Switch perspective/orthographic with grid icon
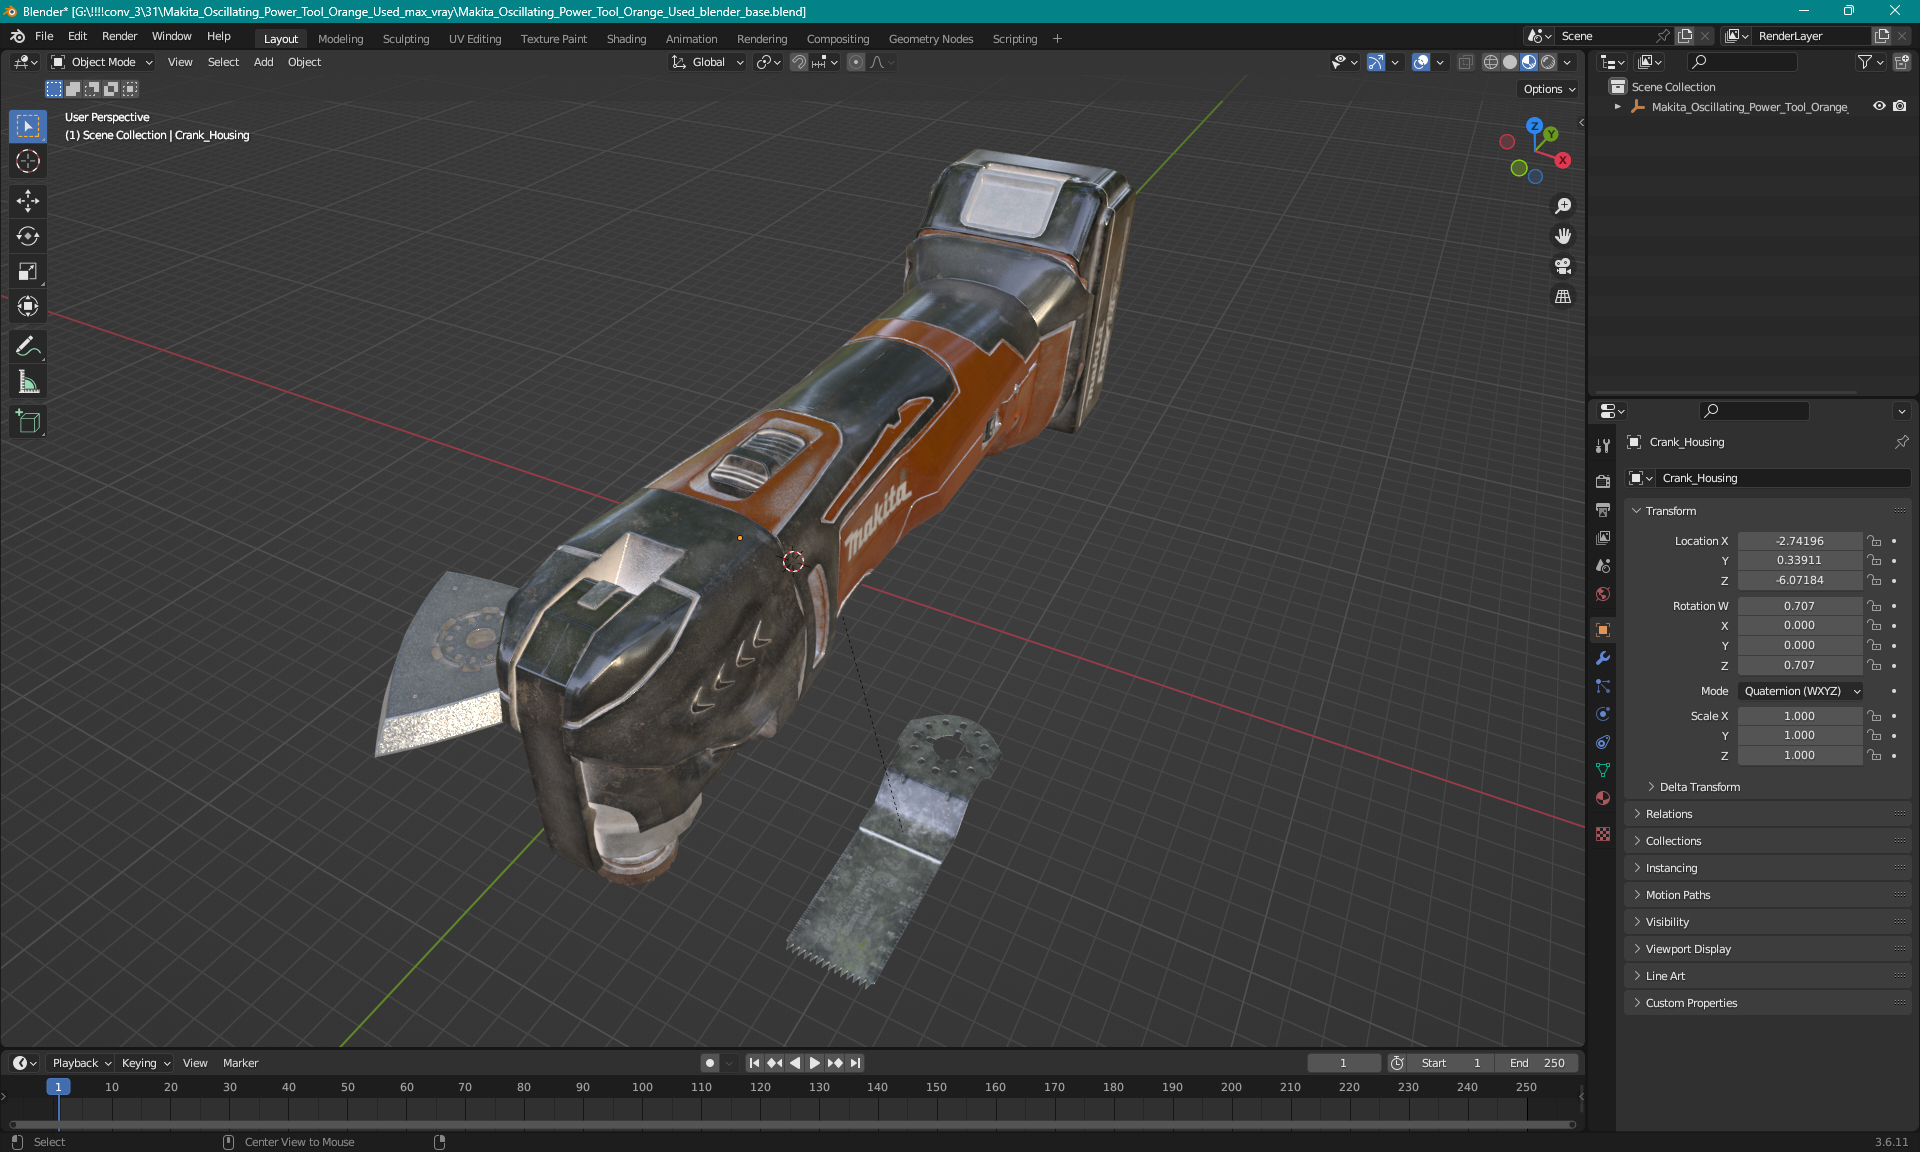The height and width of the screenshot is (1152, 1920). [1563, 297]
